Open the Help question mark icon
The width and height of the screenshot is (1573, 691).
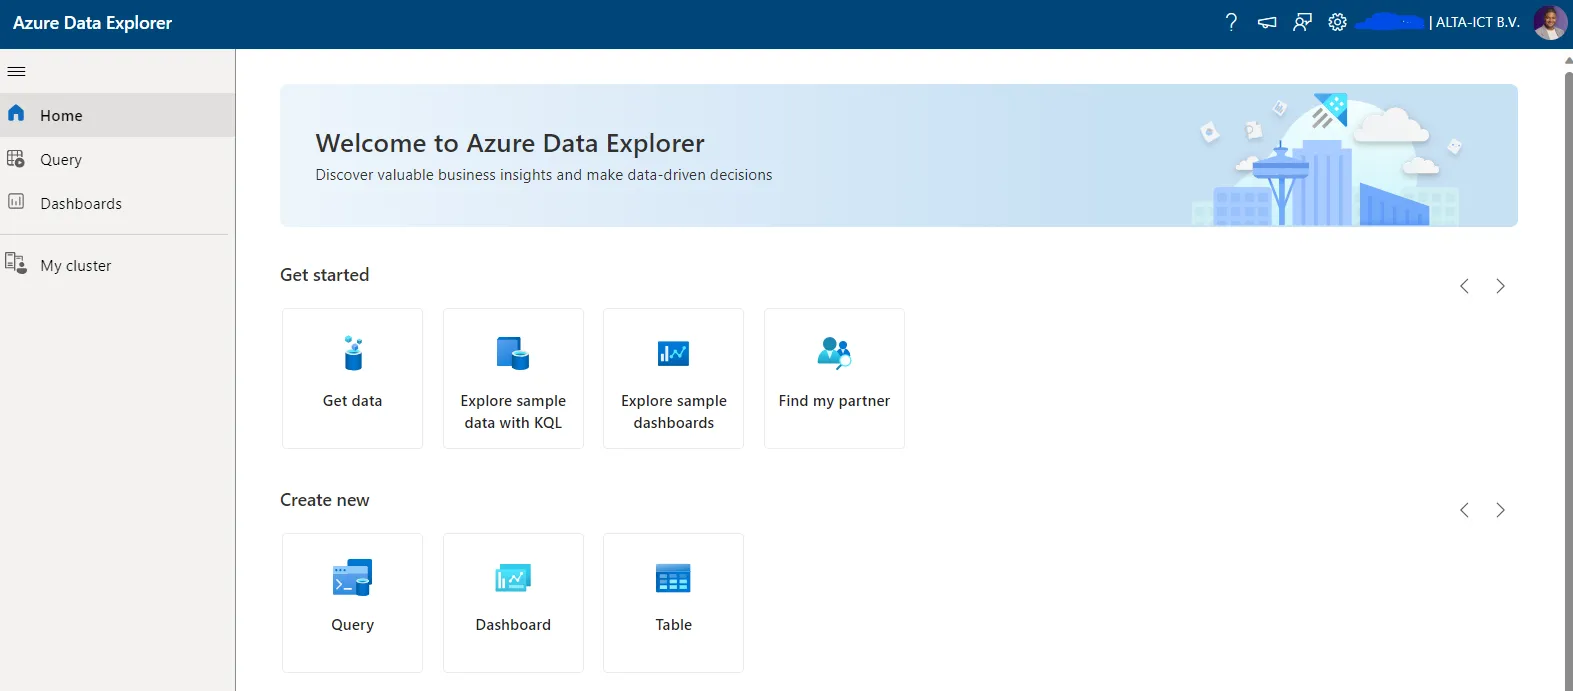[1231, 22]
